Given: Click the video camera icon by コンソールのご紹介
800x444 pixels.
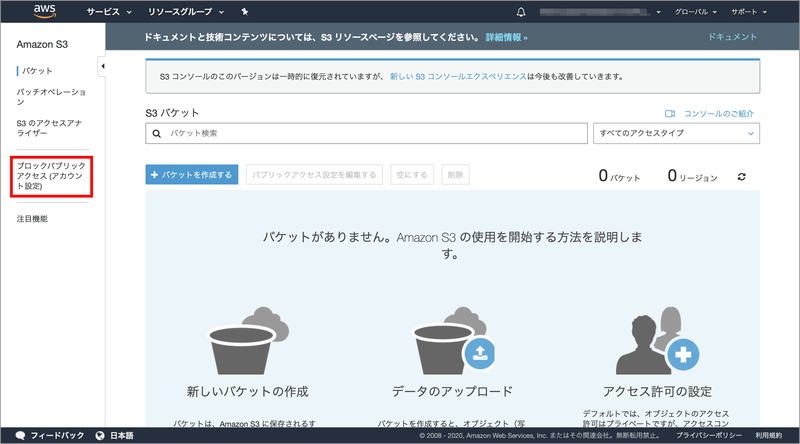Looking at the screenshot, I should [x=670, y=113].
